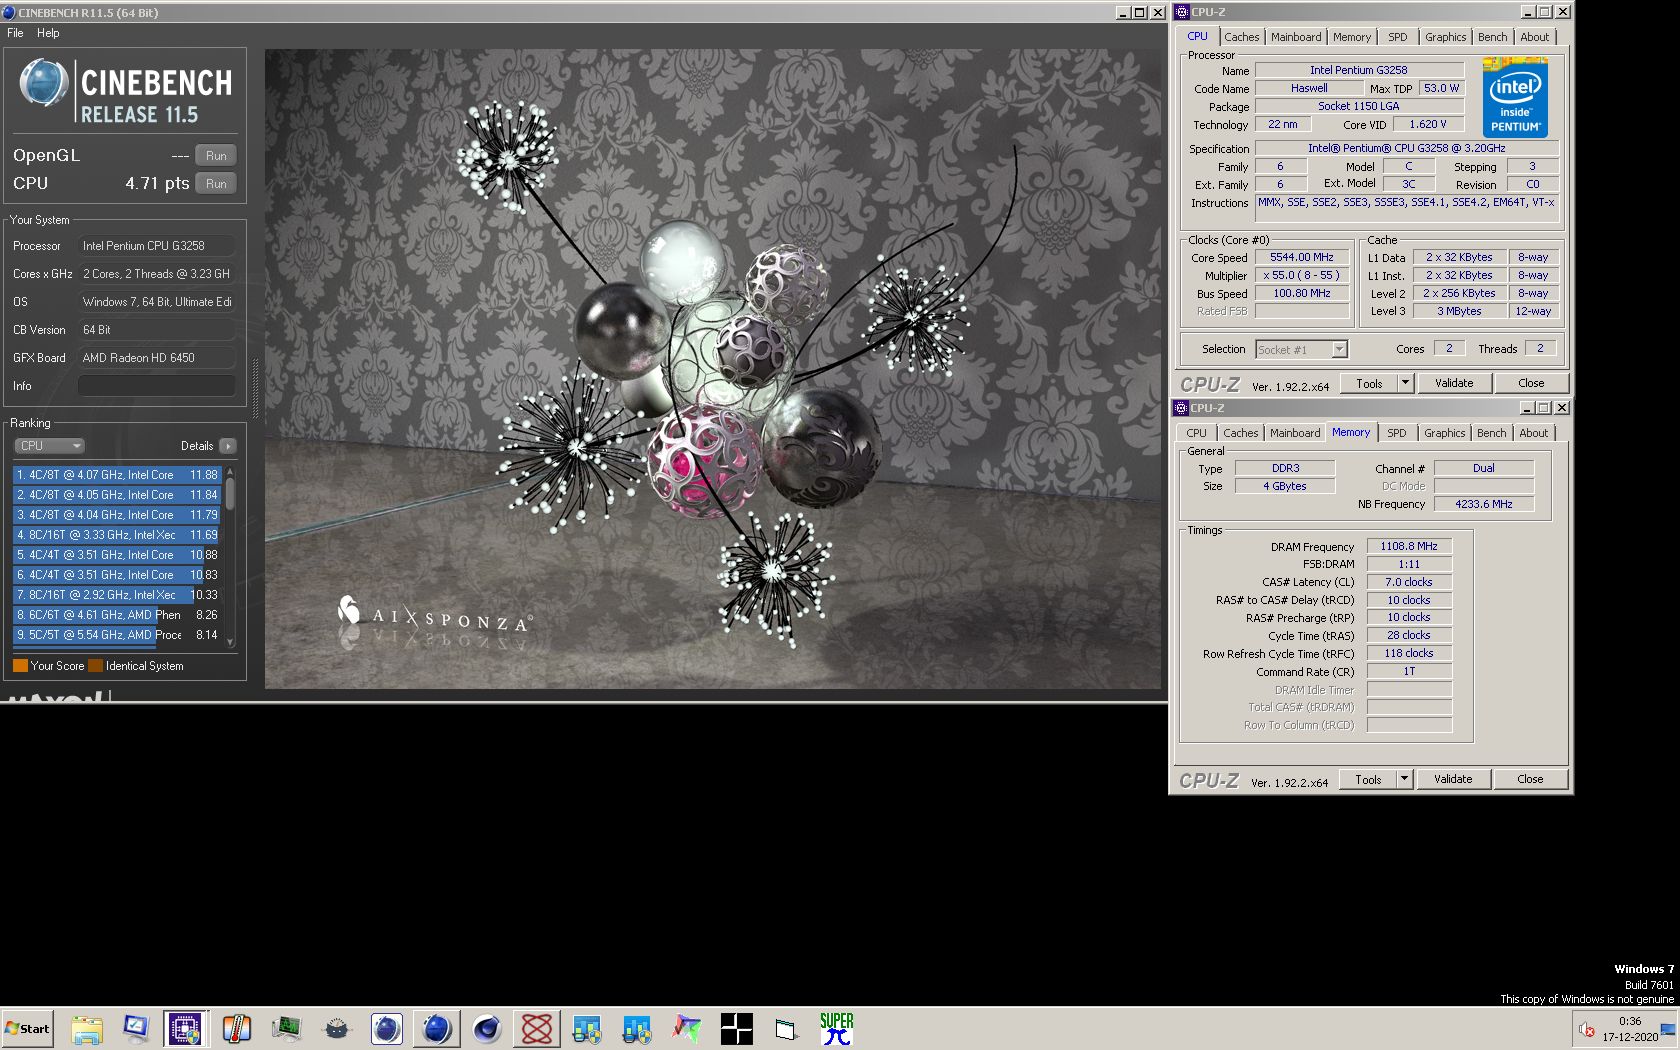The height and width of the screenshot is (1050, 1680).
Task: Launch Super Pi from the taskbar
Action: pyautogui.click(x=836, y=1028)
